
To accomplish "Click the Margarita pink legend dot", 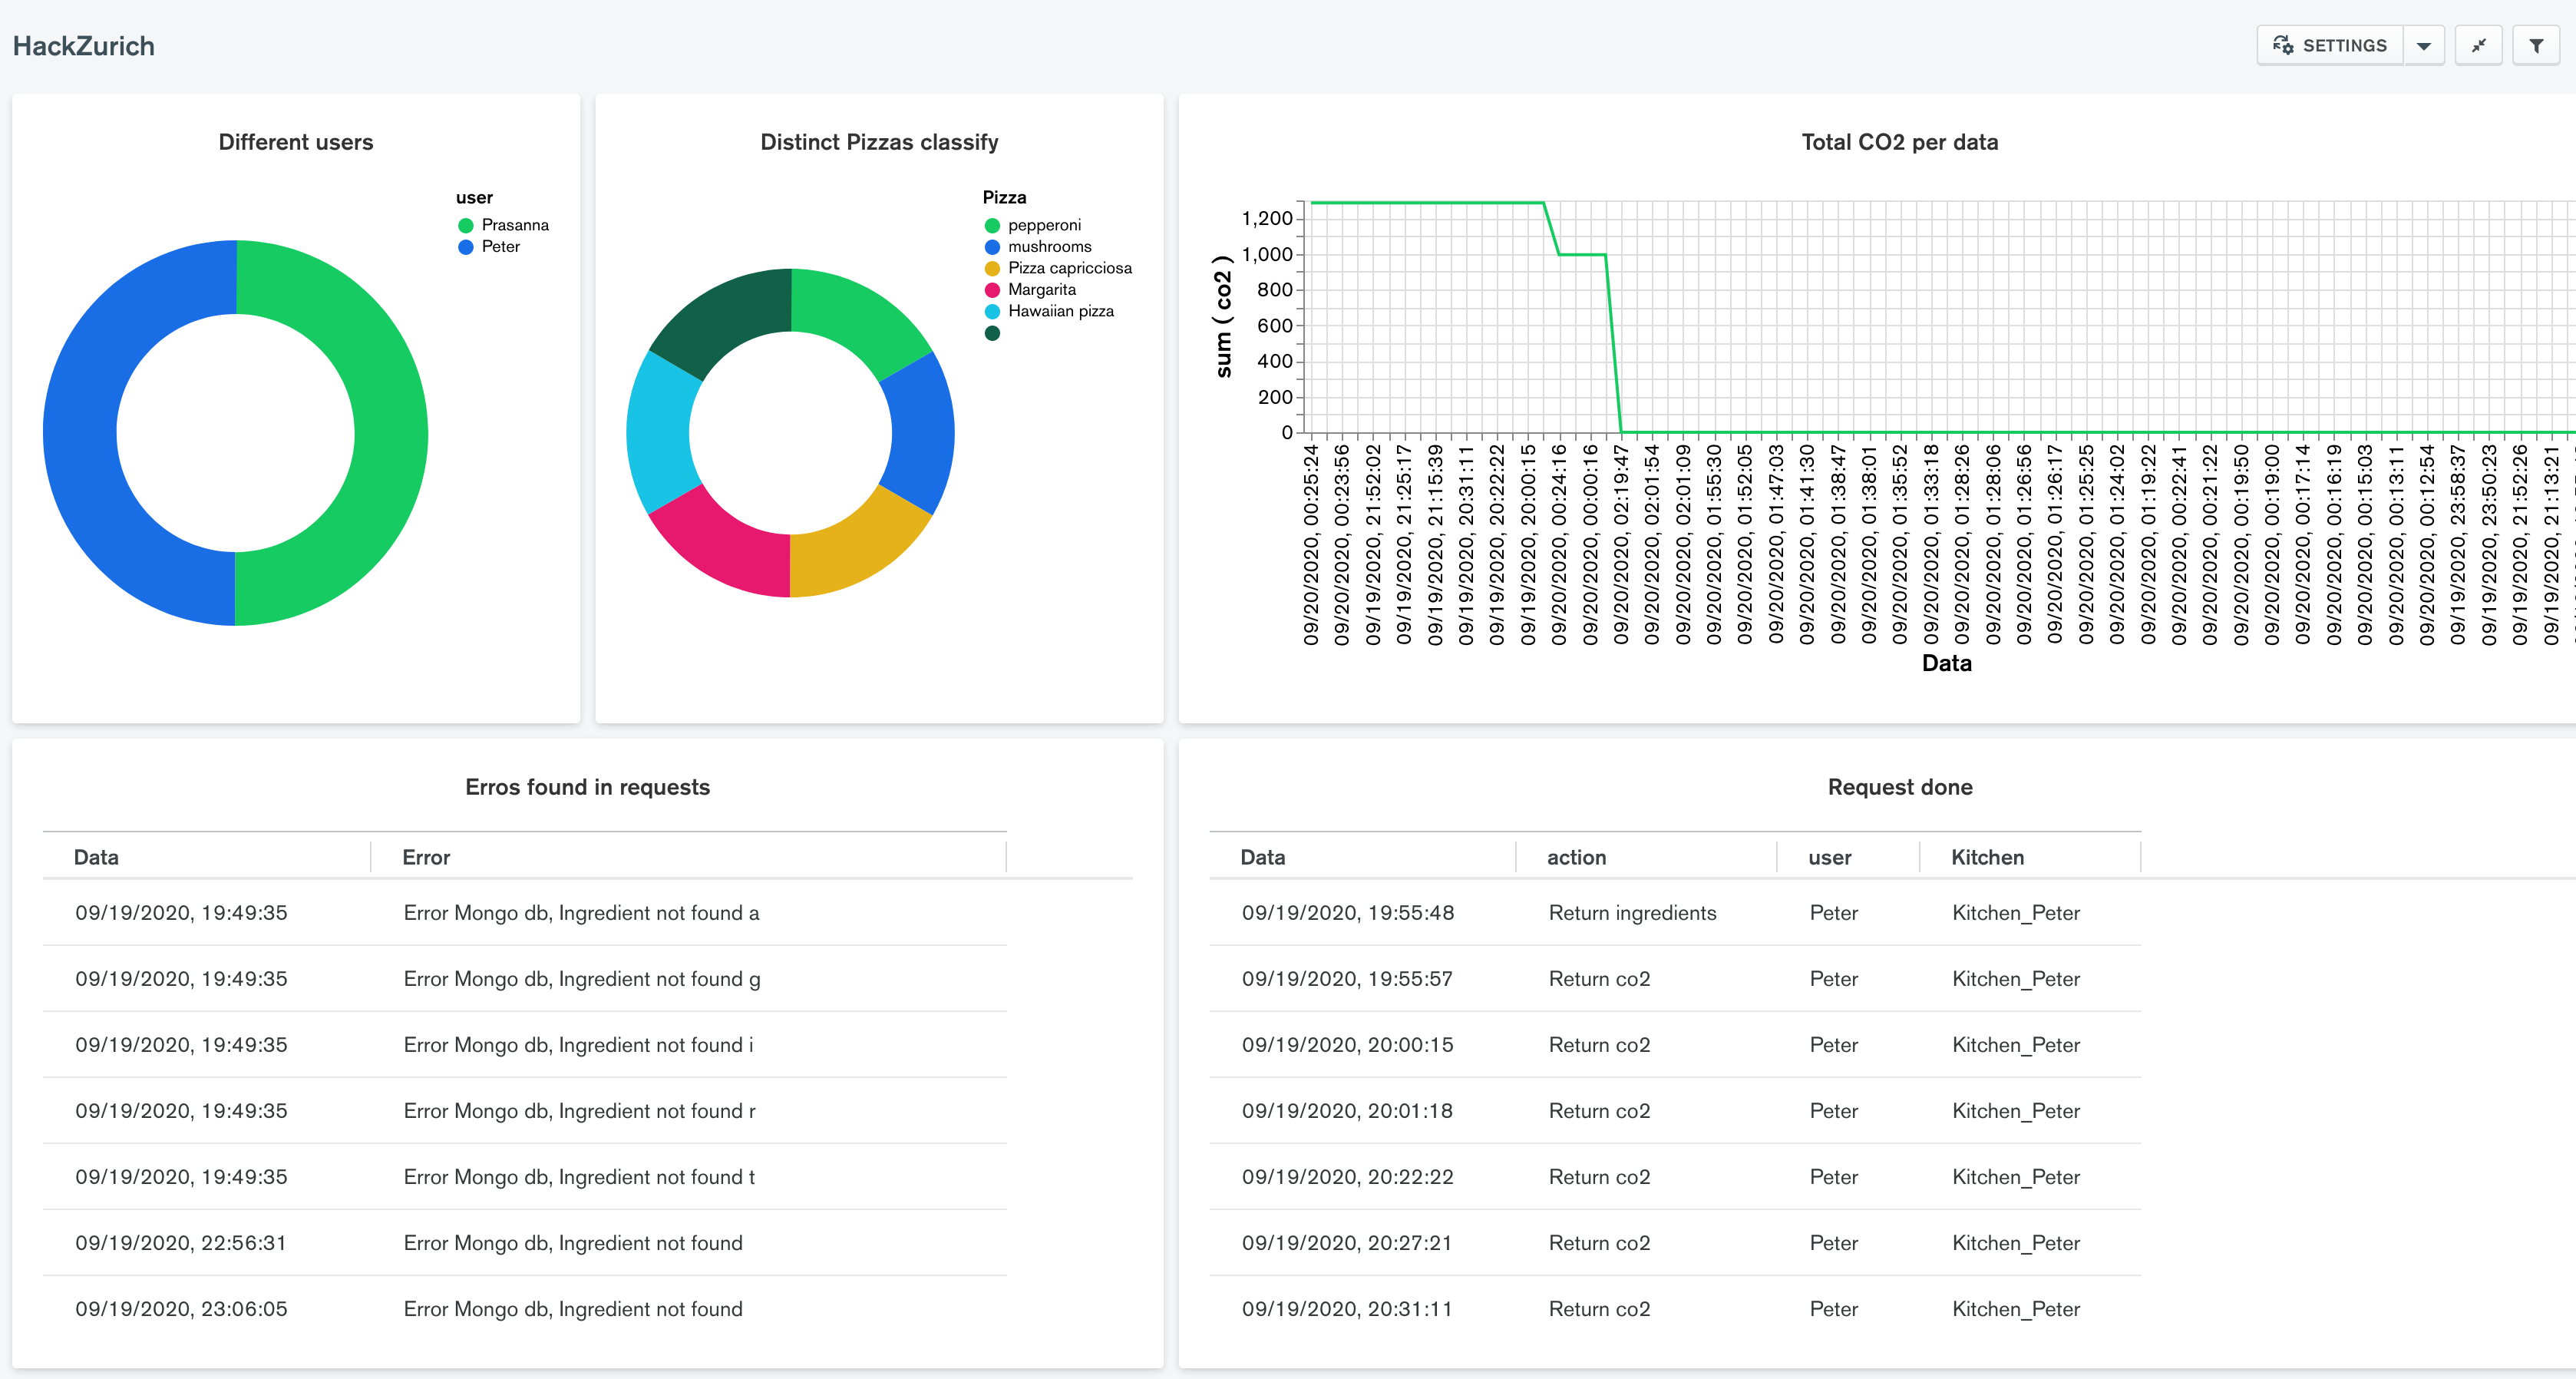I will pos(992,290).
